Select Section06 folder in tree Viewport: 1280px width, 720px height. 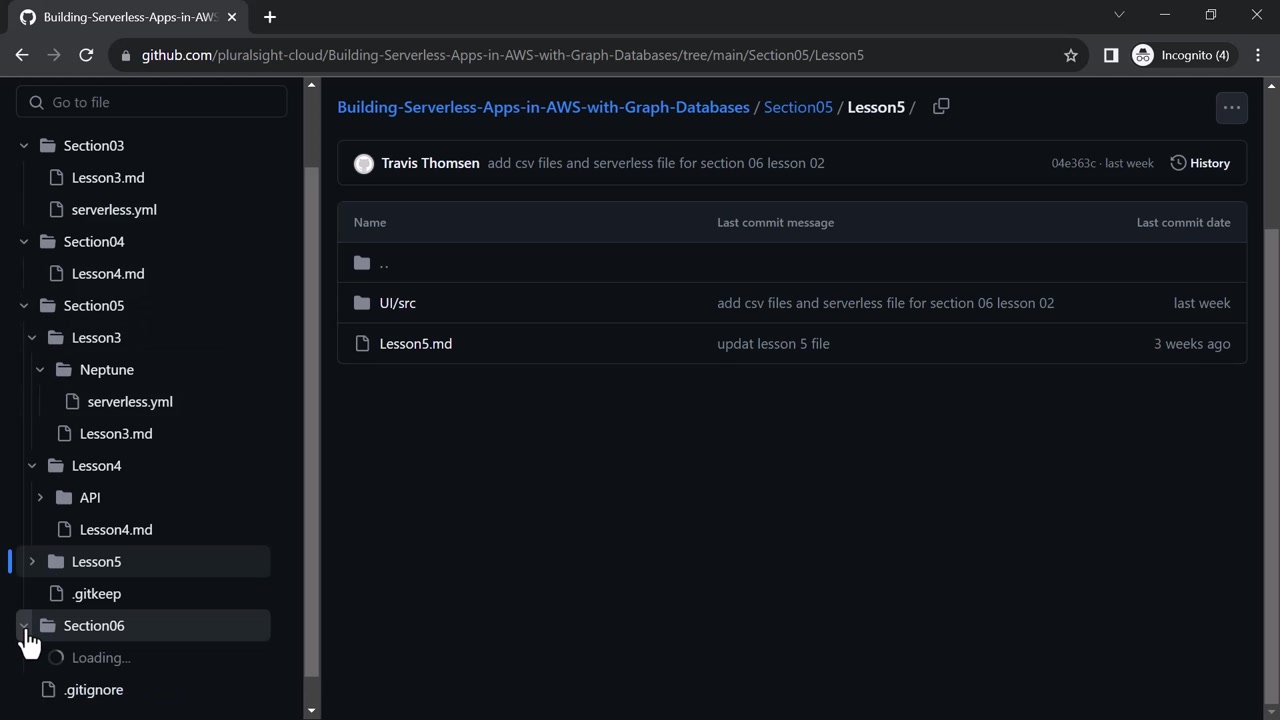[x=94, y=626]
